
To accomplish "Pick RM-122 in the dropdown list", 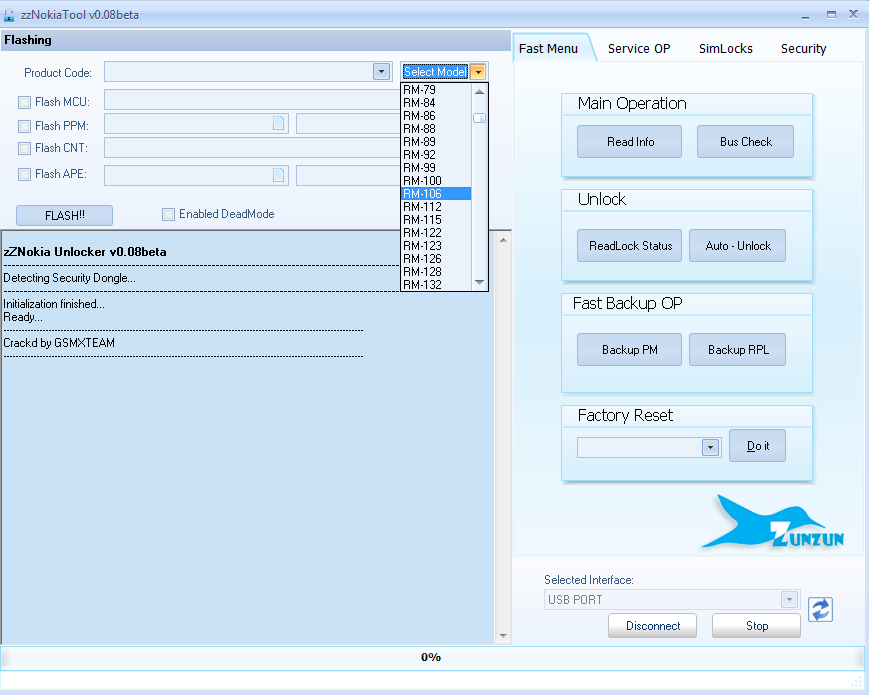I will pos(436,233).
